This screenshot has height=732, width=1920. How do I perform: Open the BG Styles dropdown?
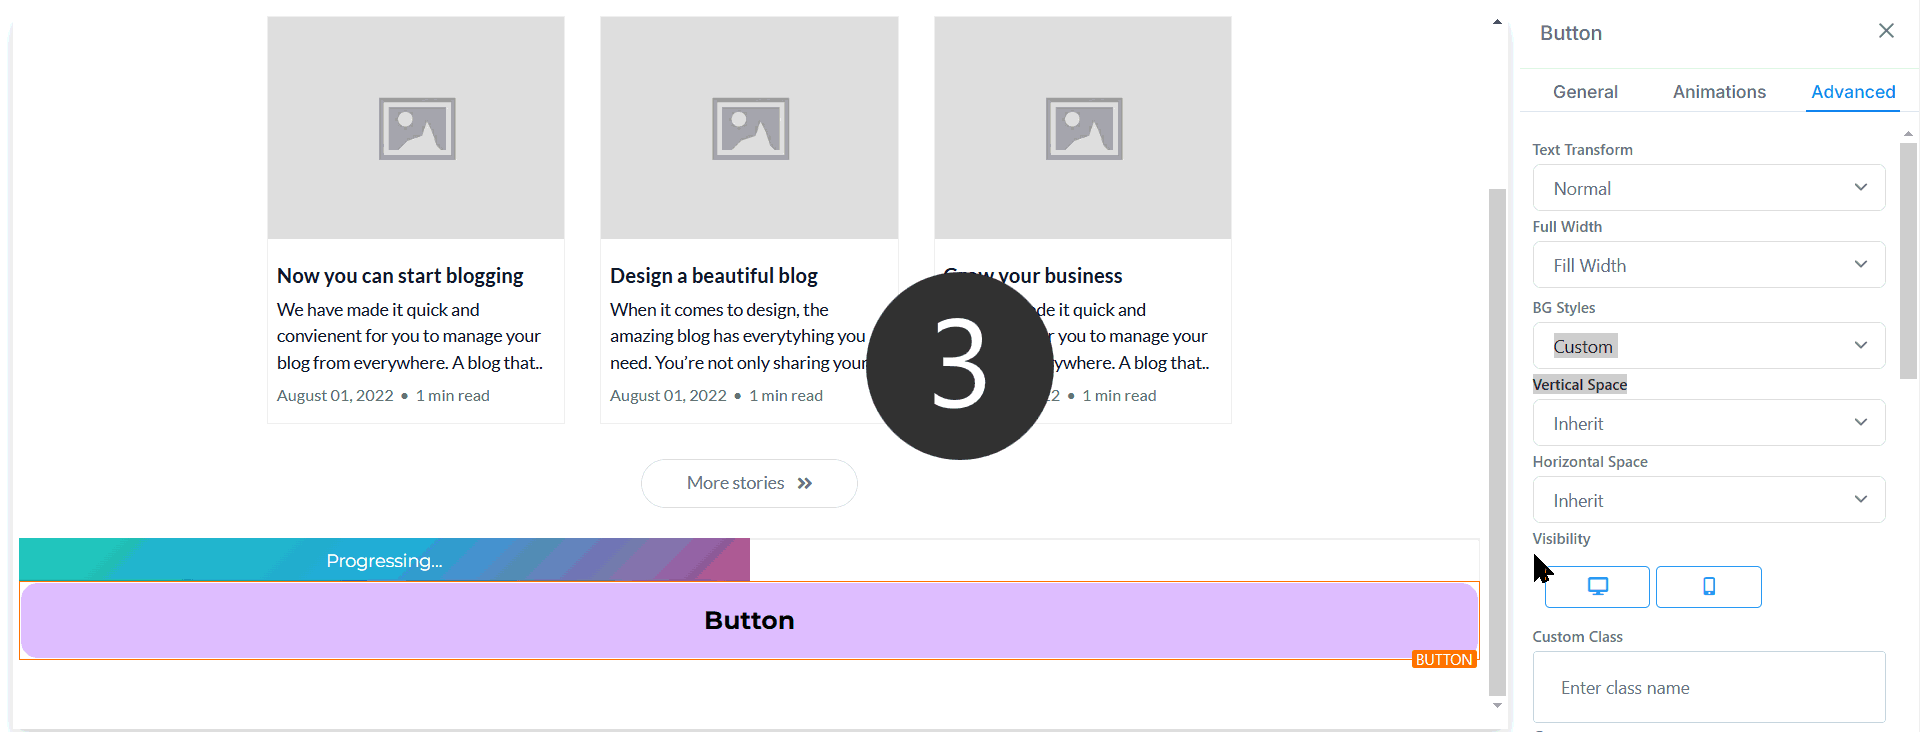(1708, 346)
